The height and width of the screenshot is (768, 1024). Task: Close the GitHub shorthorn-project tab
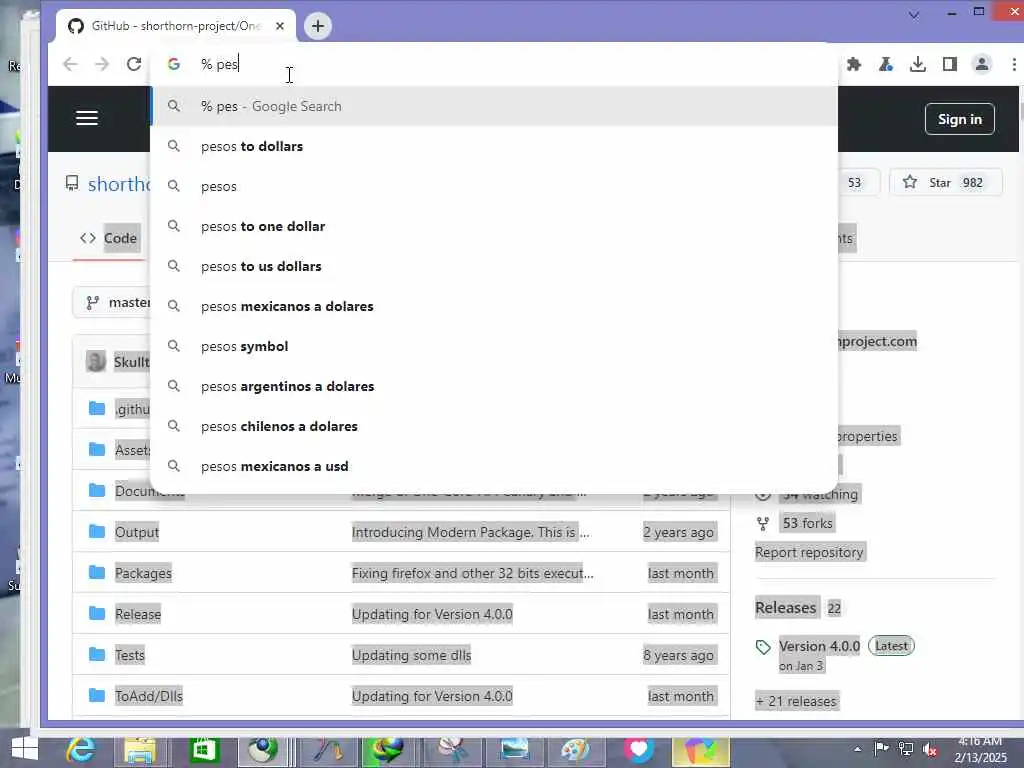[280, 26]
